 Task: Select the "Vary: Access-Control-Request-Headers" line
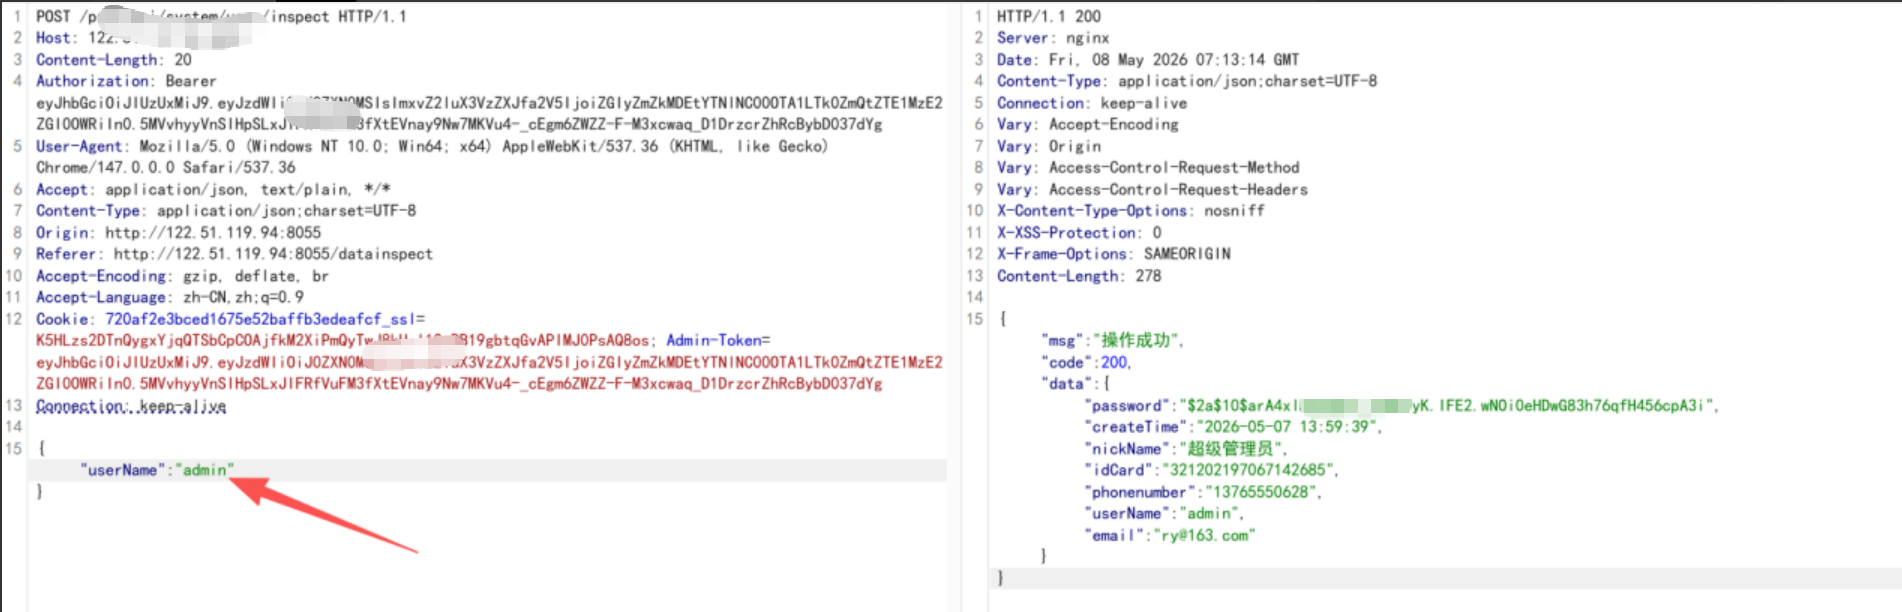[1152, 190]
